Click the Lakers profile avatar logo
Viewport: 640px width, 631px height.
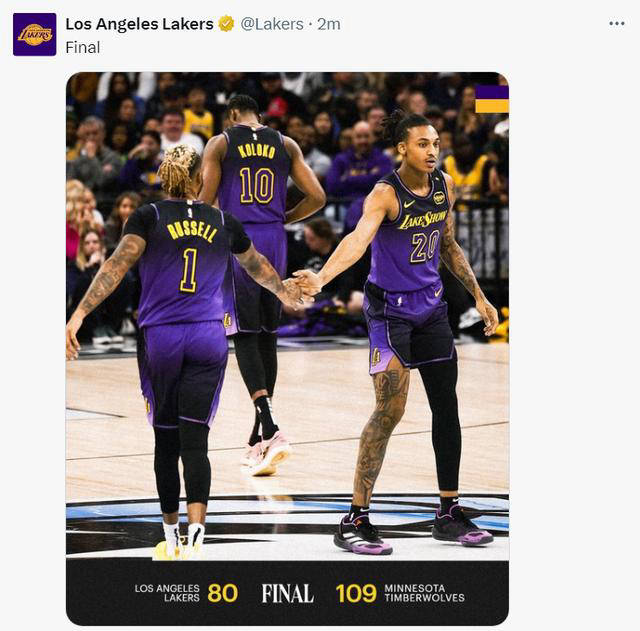[x=35, y=34]
